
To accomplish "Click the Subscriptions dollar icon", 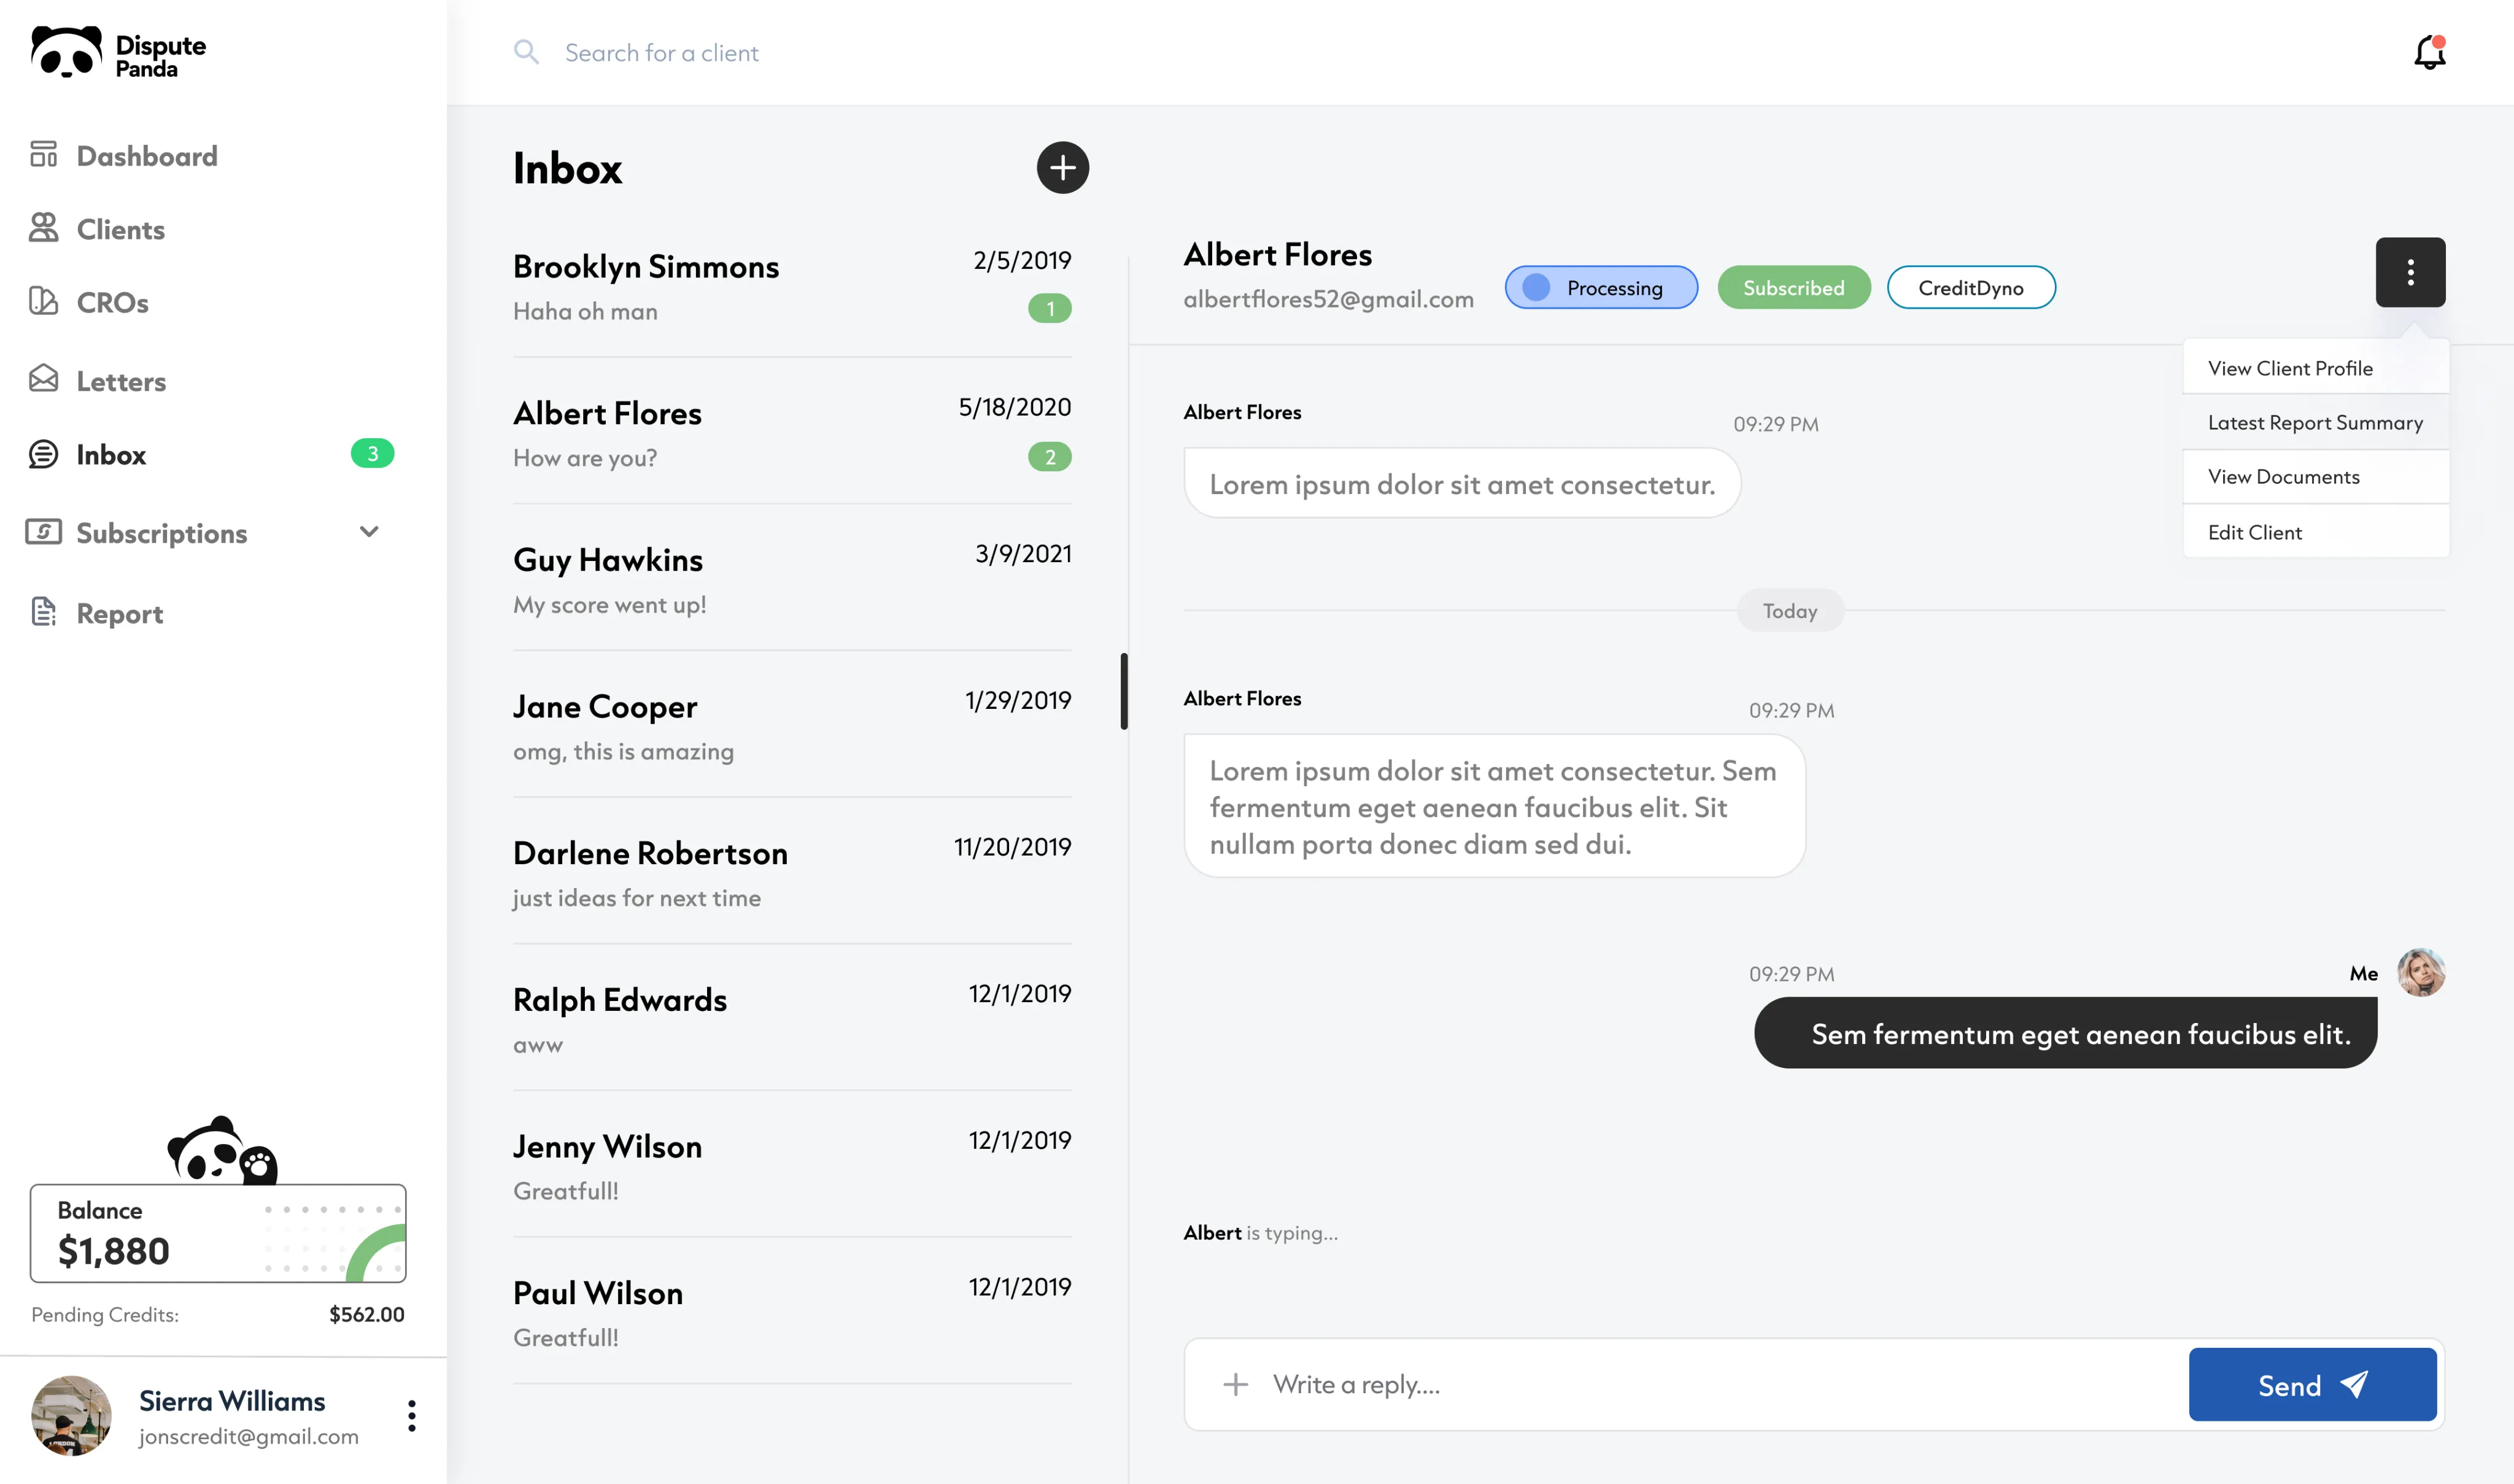I will 43,532.
